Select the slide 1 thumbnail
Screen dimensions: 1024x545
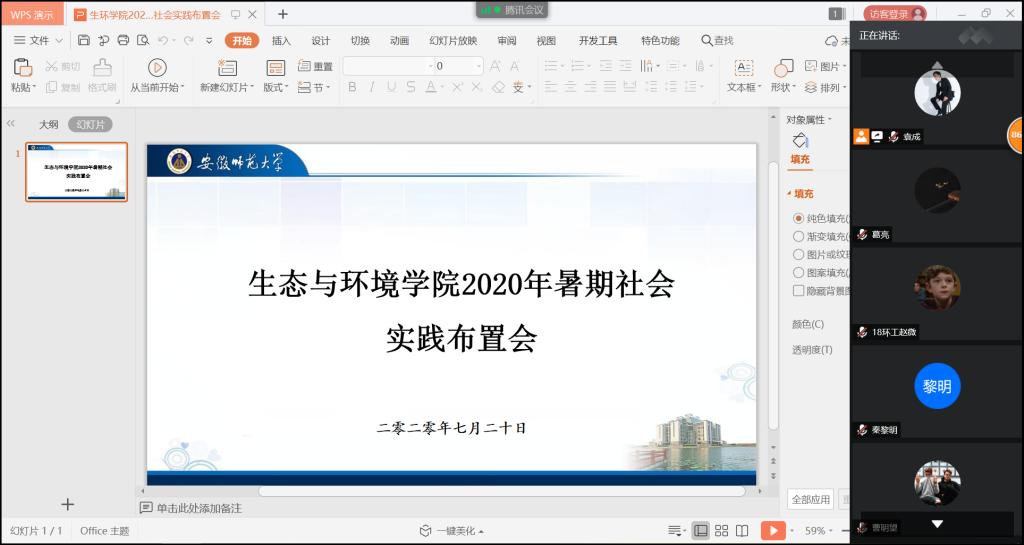[77, 172]
